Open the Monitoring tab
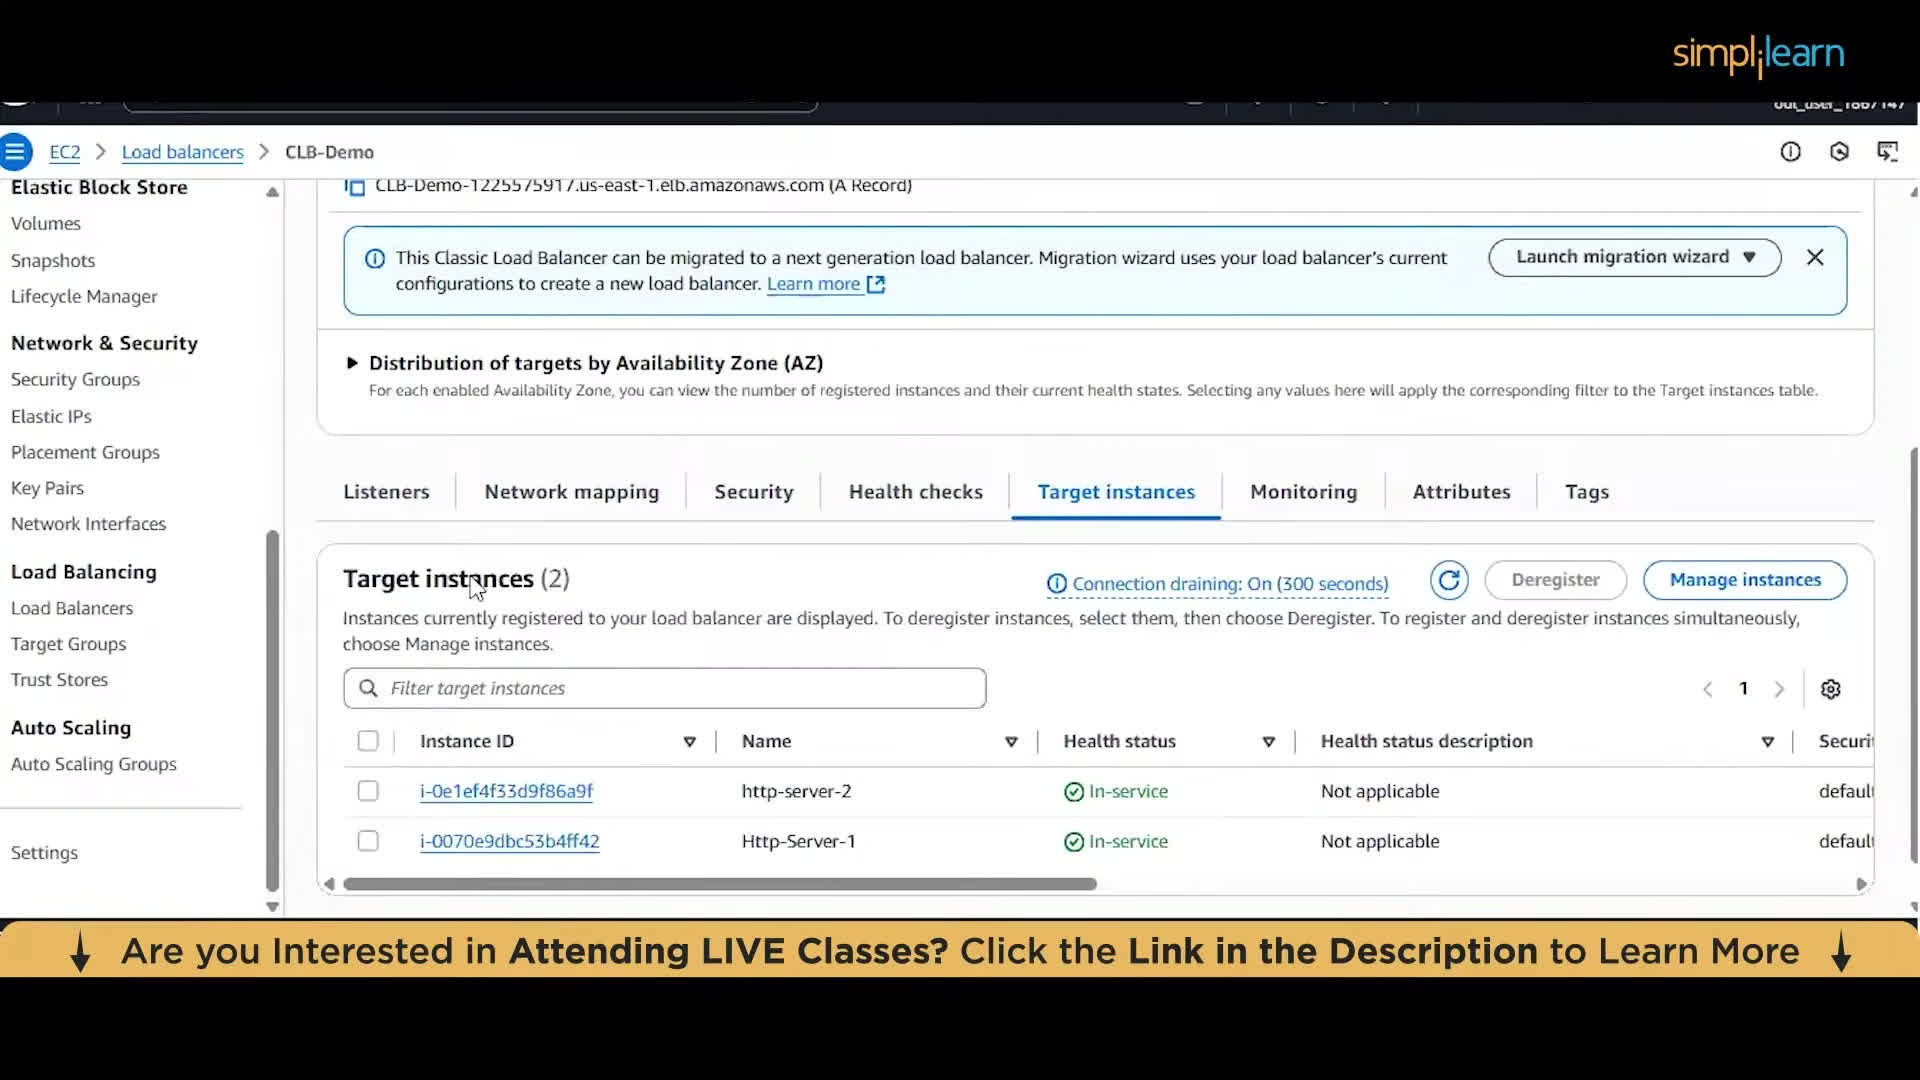 [1304, 492]
